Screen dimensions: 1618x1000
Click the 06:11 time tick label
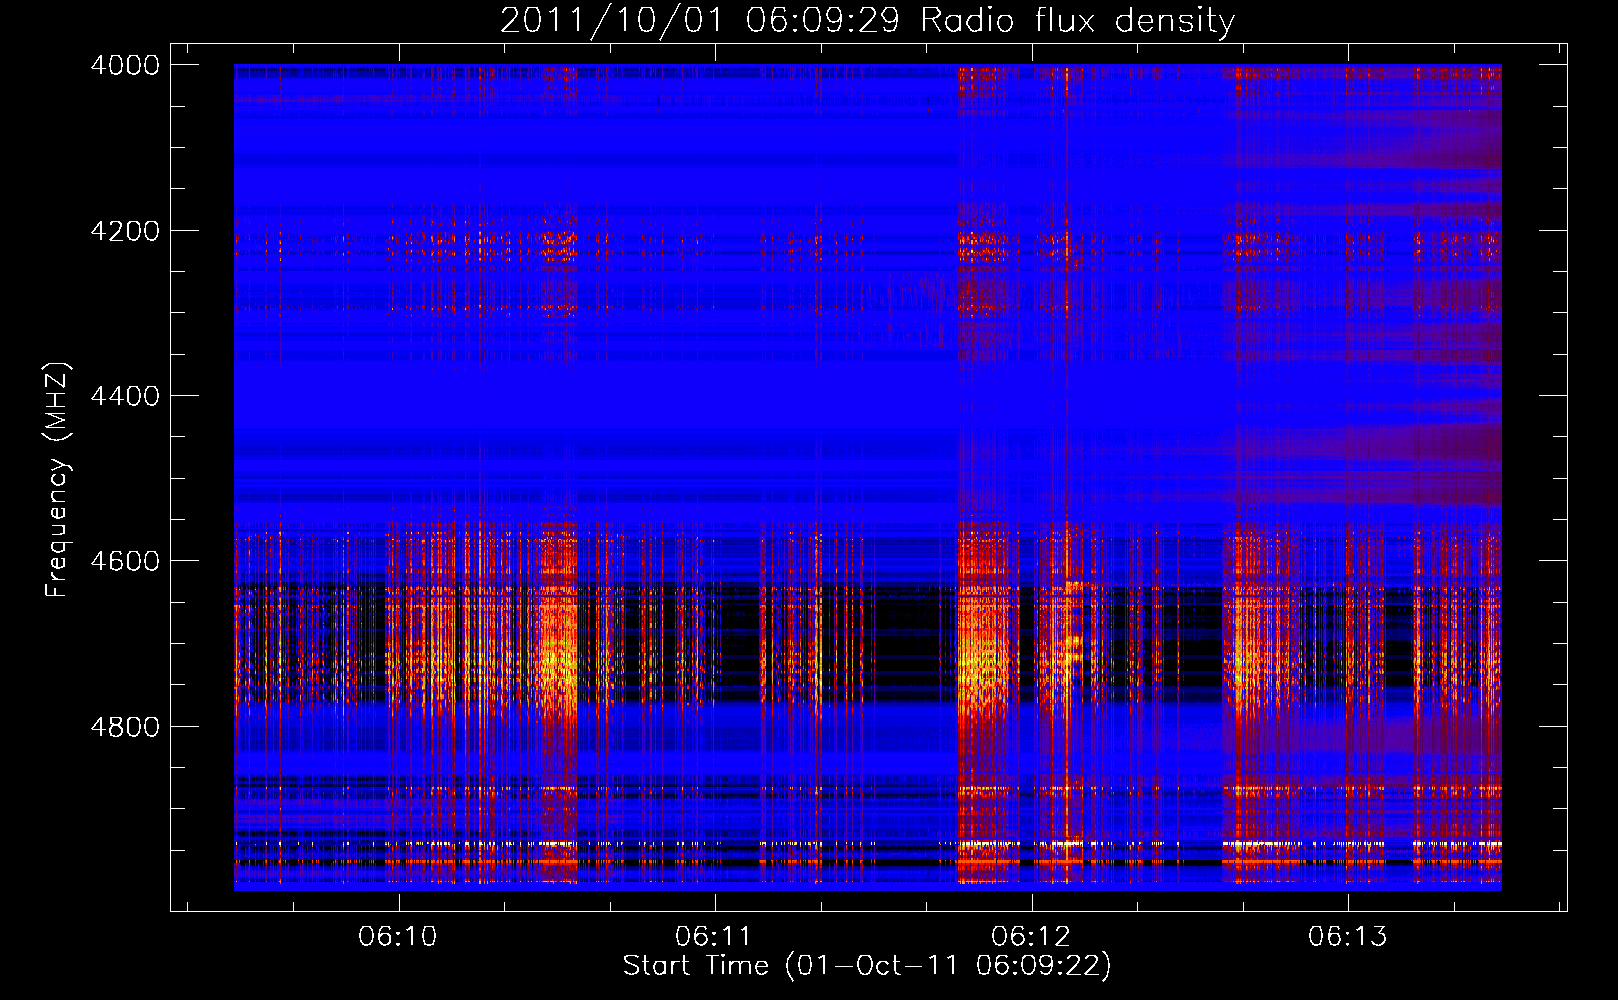714,936
